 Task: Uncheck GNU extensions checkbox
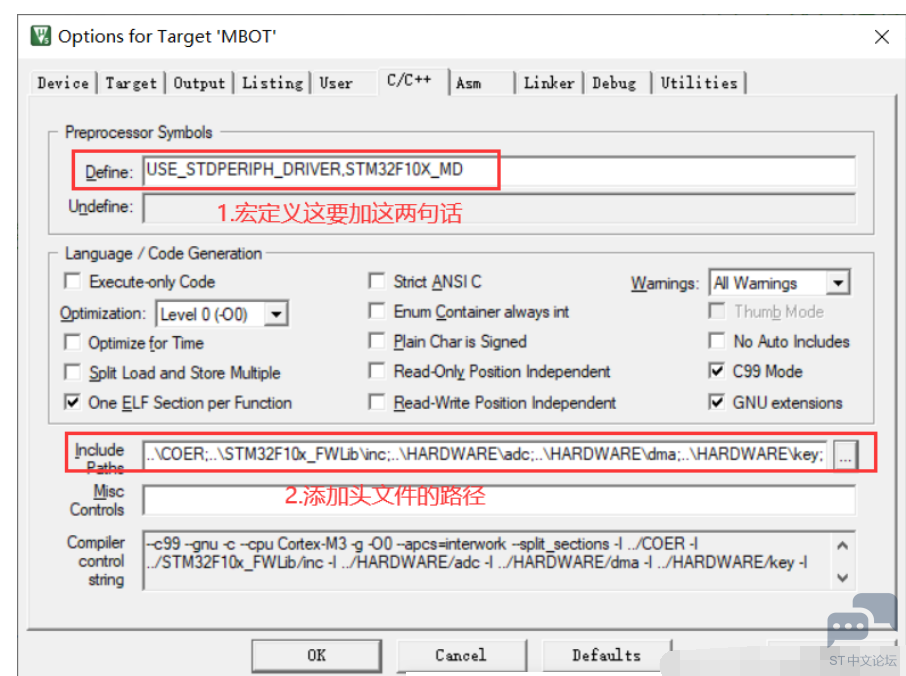[x=717, y=402]
